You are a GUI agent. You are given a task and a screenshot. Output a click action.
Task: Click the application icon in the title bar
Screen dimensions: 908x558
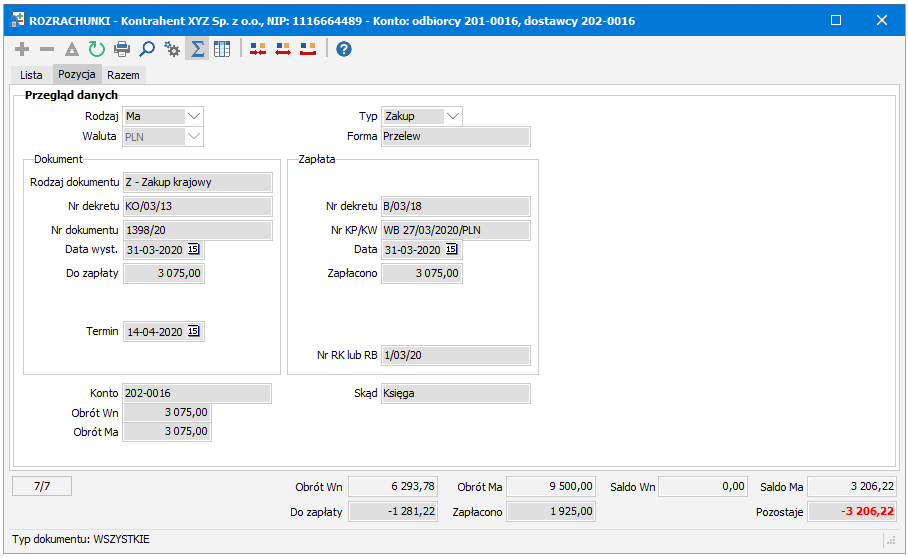coord(17,20)
